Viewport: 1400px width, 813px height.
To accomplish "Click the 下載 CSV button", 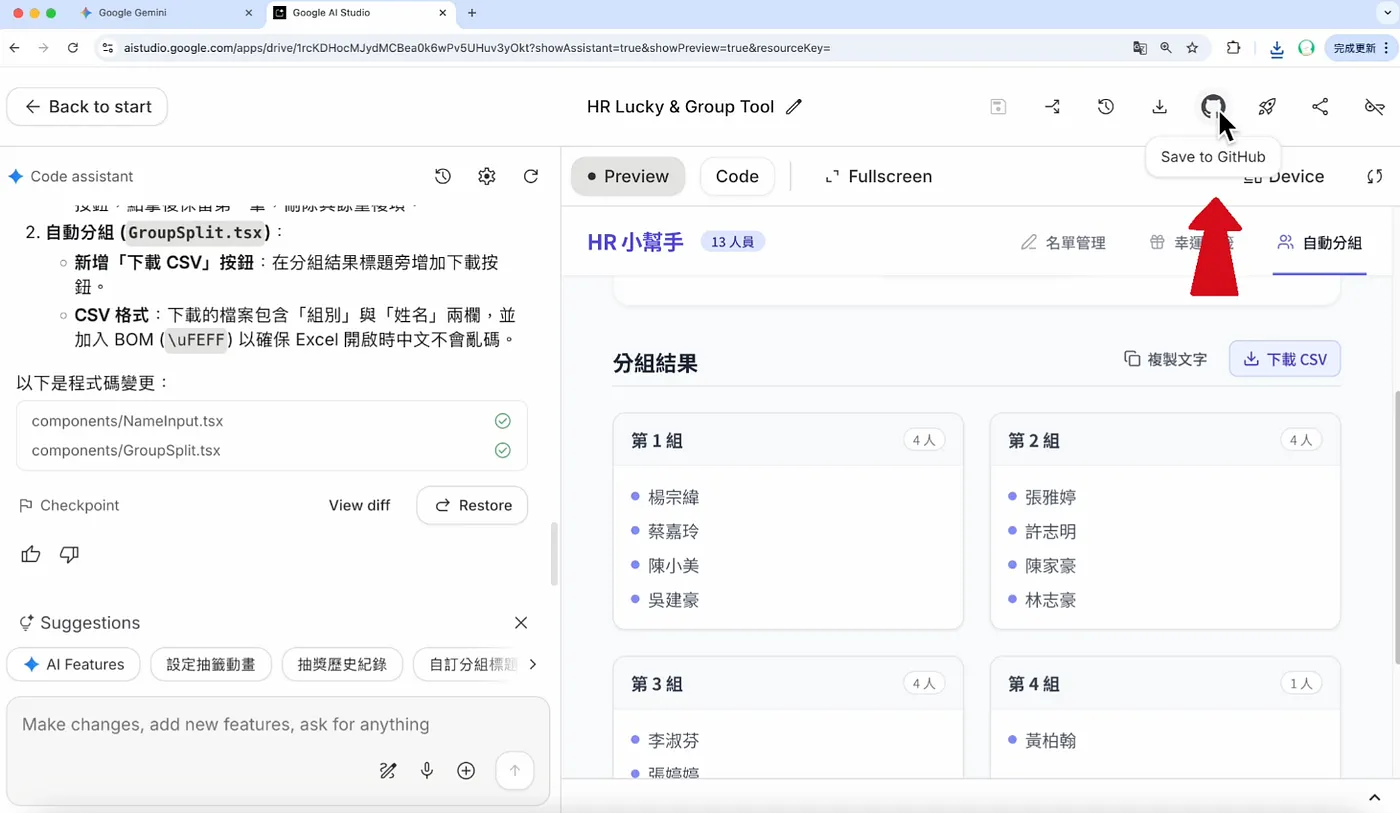I will 1285,359.
